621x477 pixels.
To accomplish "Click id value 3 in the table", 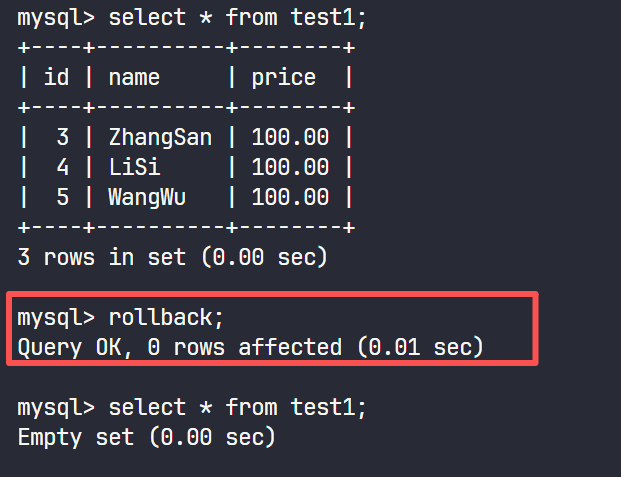I will [x=62, y=137].
